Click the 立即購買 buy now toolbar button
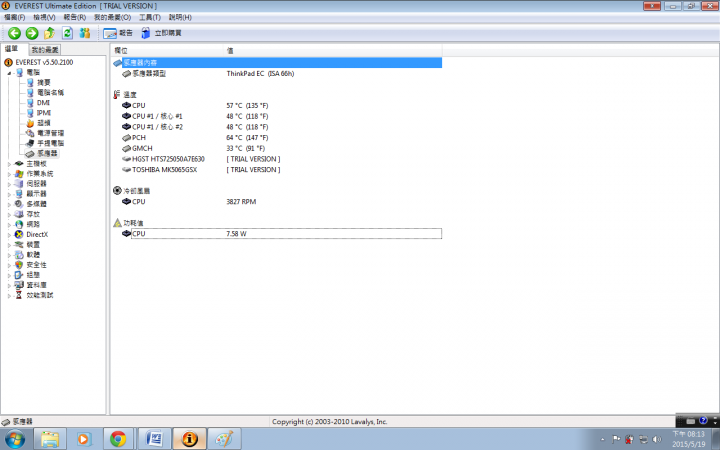This screenshot has width=720, height=450. [x=161, y=33]
